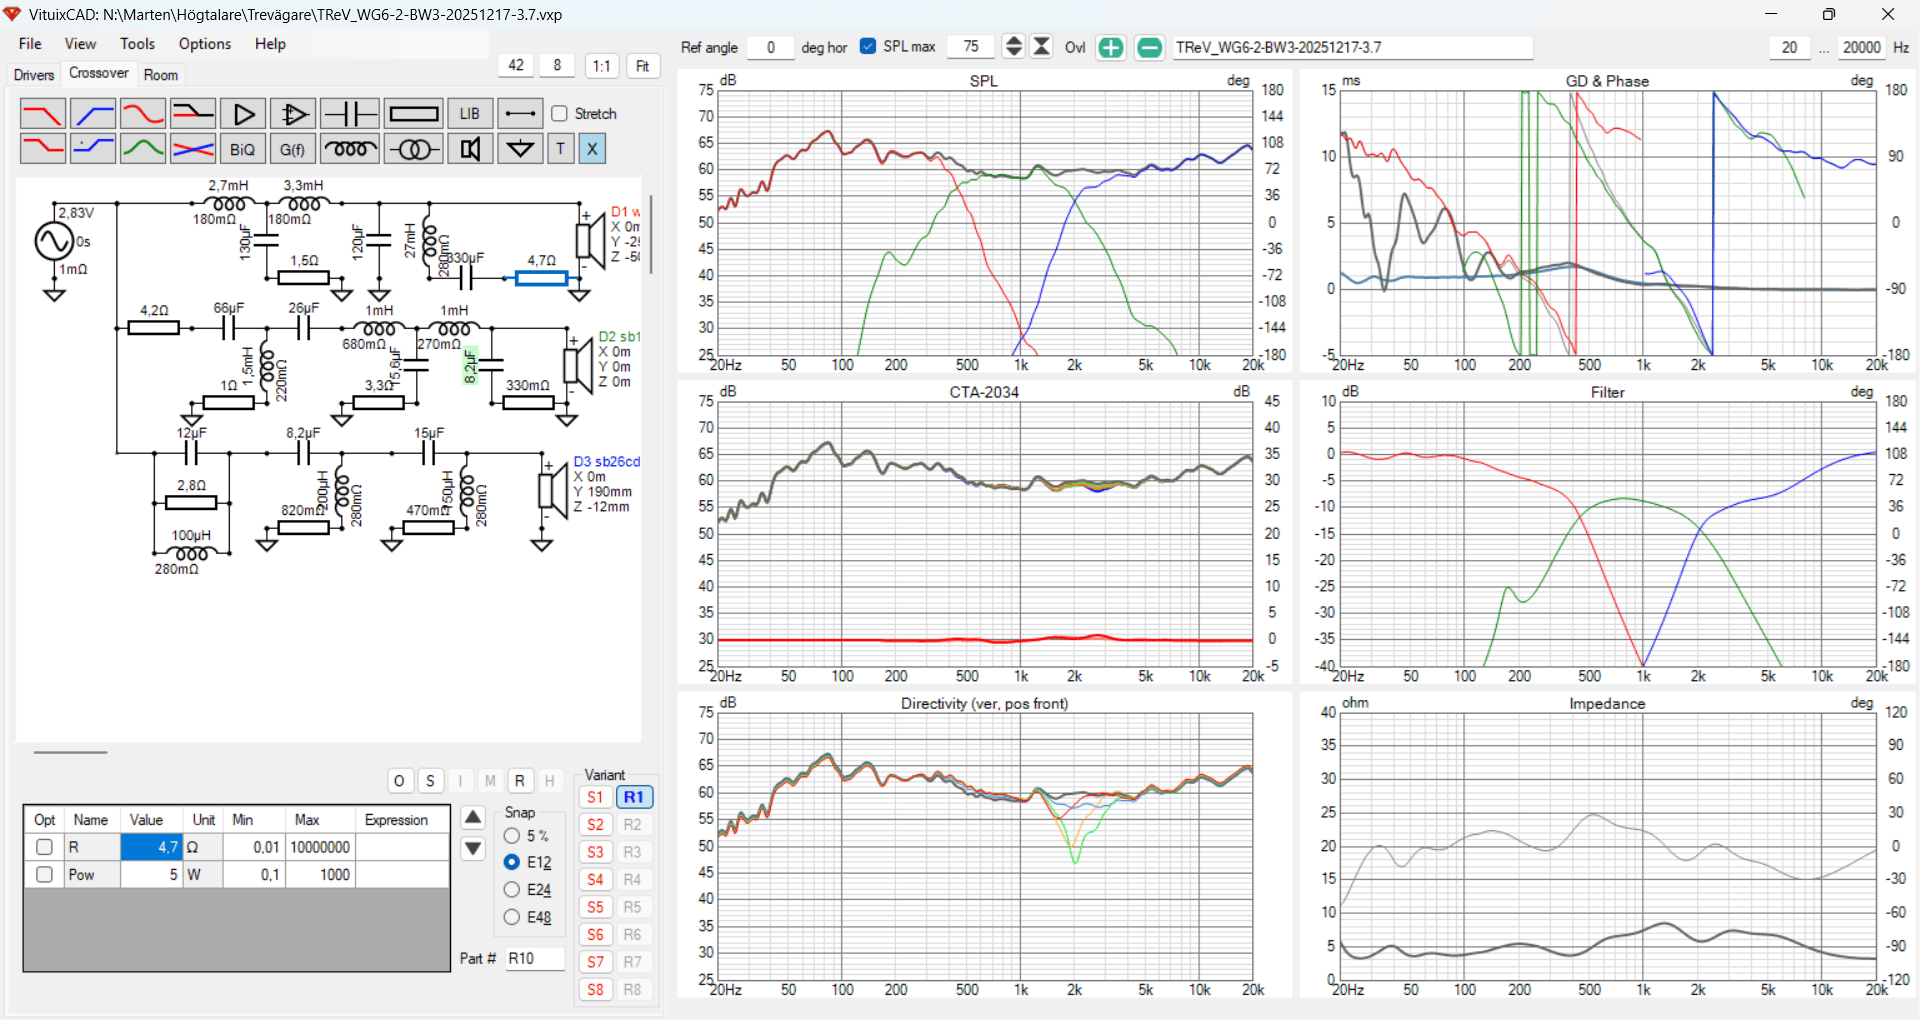The image size is (1920, 1020).
Task: Select the transformer component tool
Action: point(413,149)
